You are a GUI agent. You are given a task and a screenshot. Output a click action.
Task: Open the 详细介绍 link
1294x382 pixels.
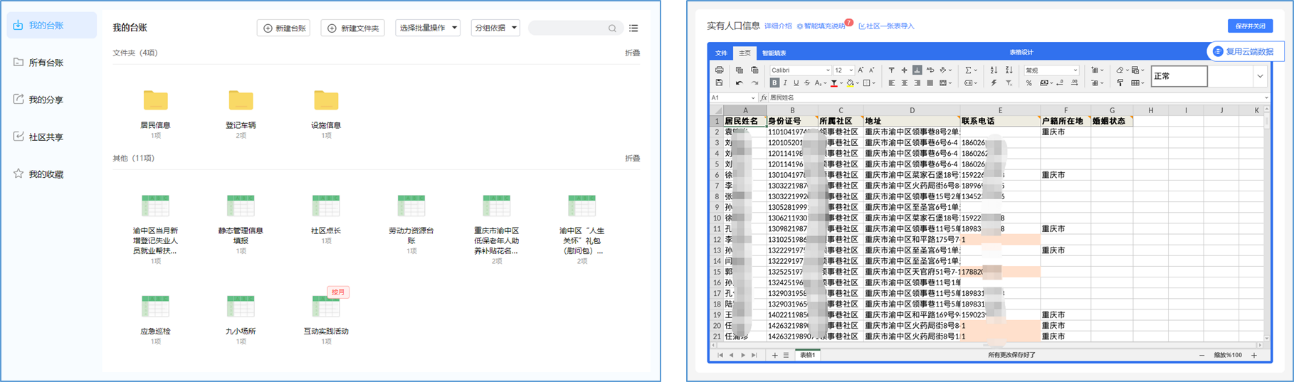point(778,26)
